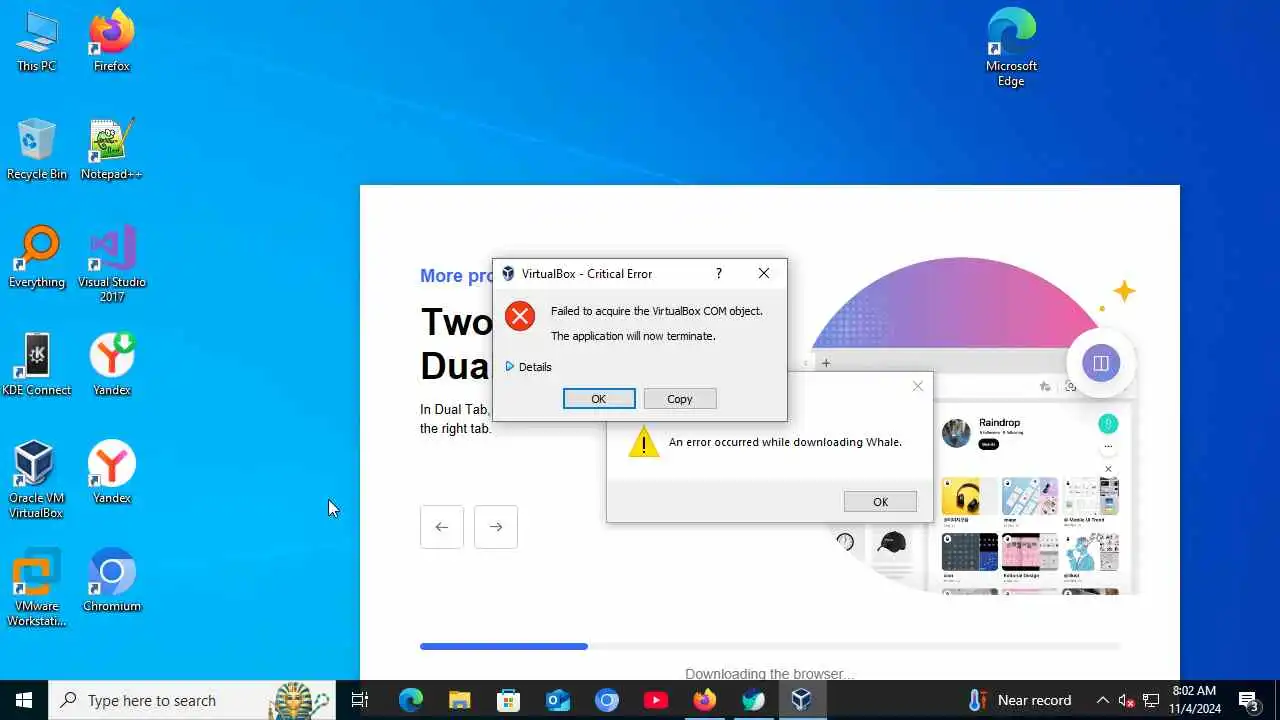This screenshot has height=720, width=1280.
Task: Open File Explorer from the taskbar
Action: click(459, 700)
